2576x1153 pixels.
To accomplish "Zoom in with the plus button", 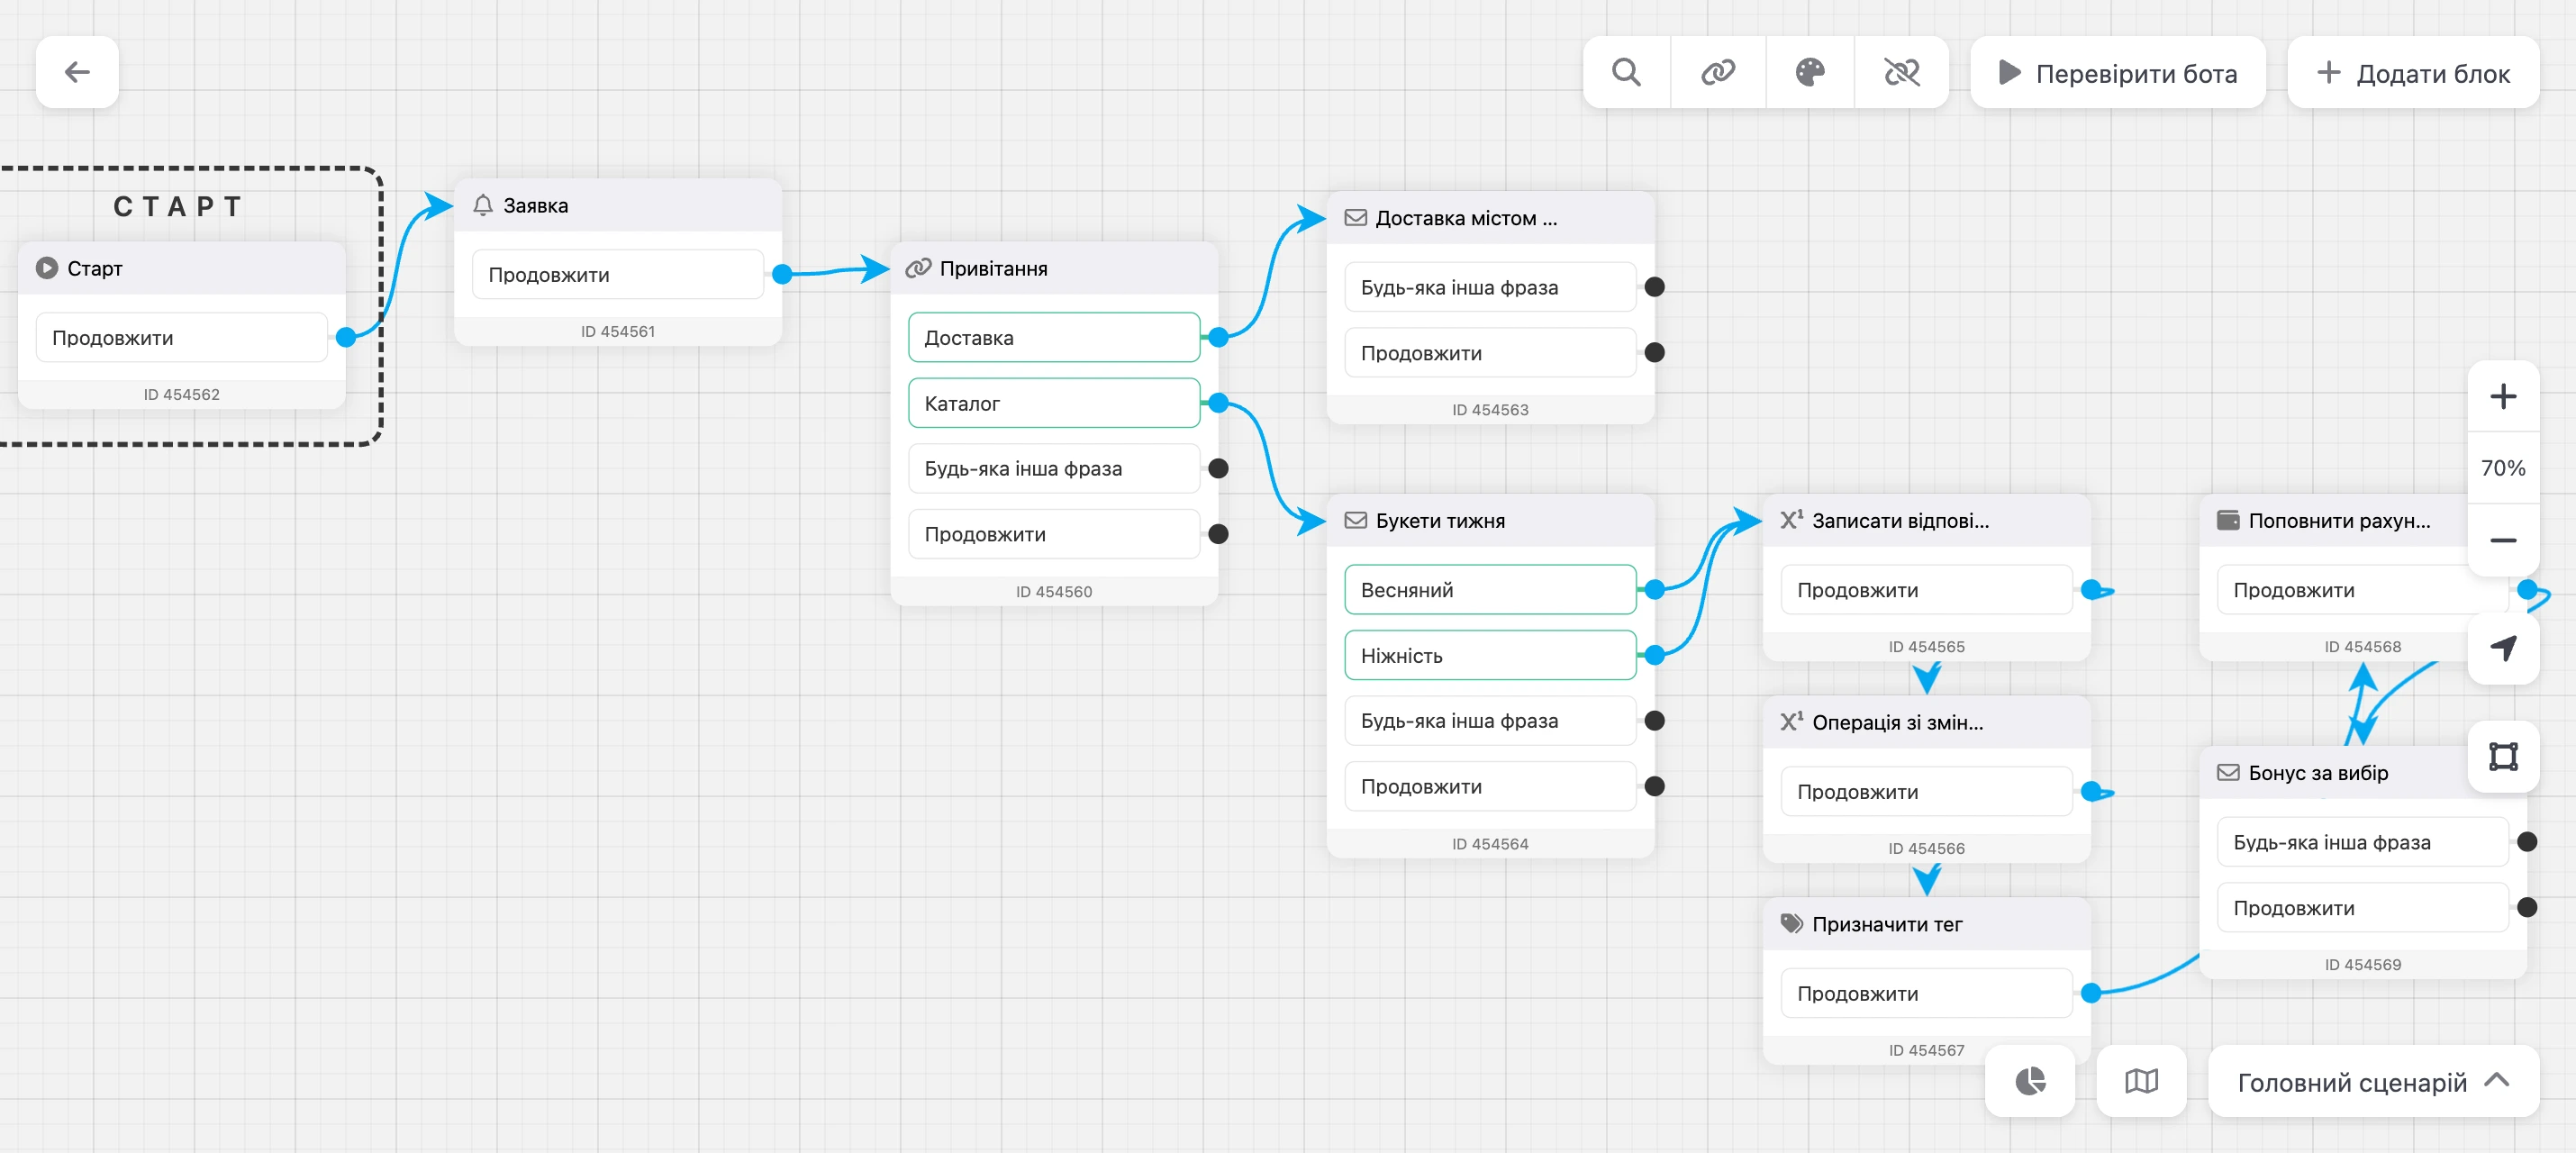I will point(2503,396).
